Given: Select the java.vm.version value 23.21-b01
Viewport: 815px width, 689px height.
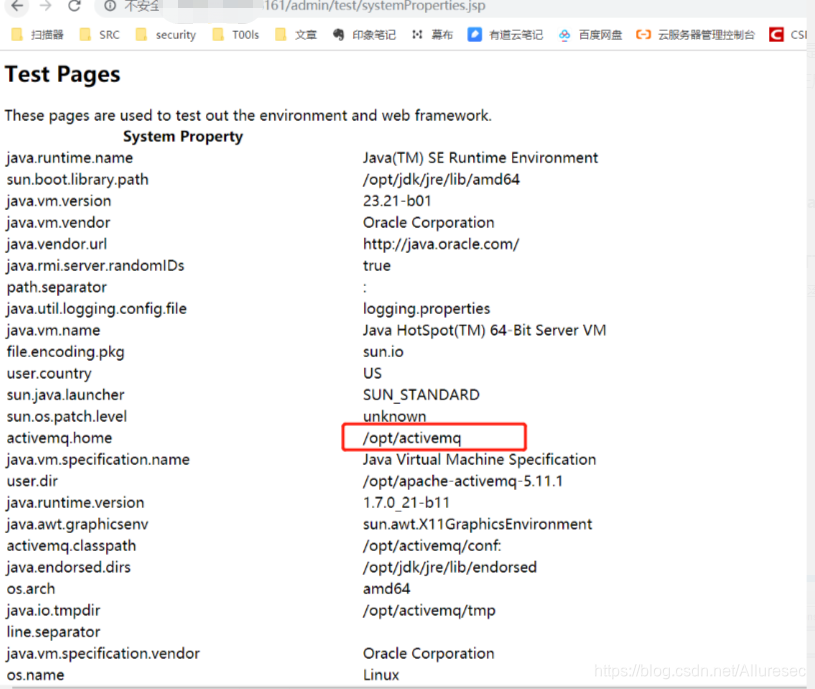Looking at the screenshot, I should point(397,201).
